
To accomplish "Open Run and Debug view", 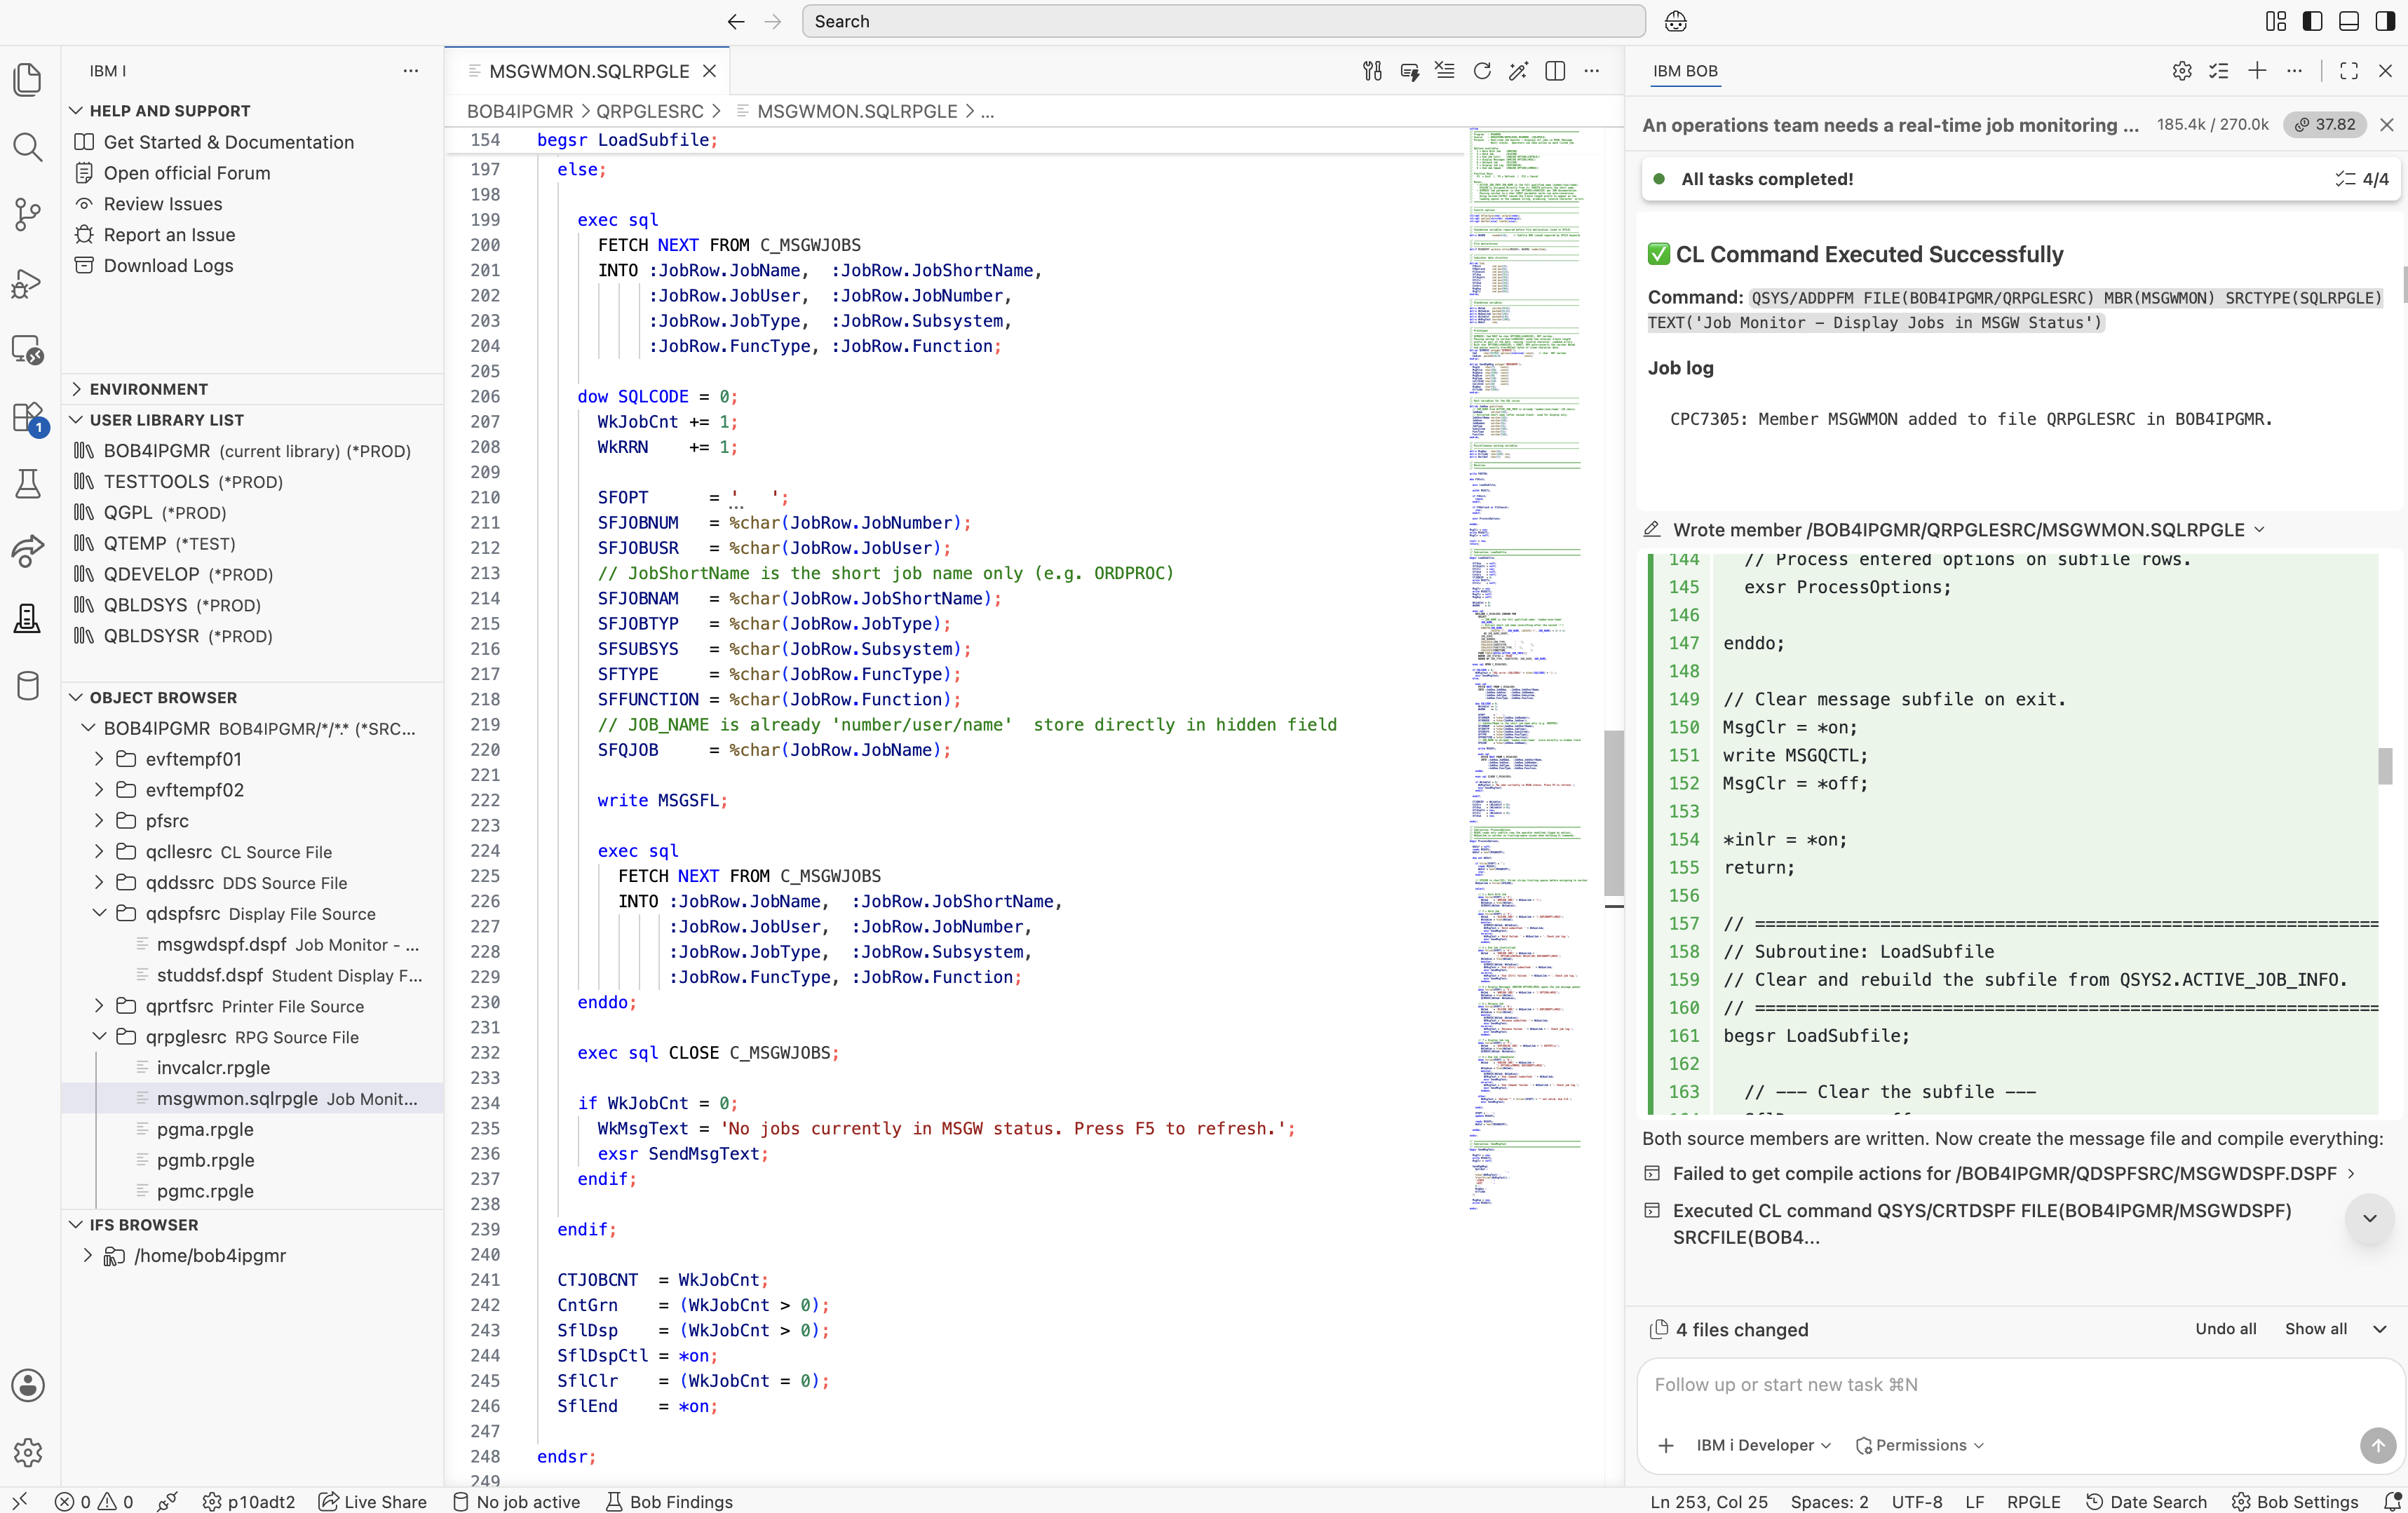I will tap(28, 284).
